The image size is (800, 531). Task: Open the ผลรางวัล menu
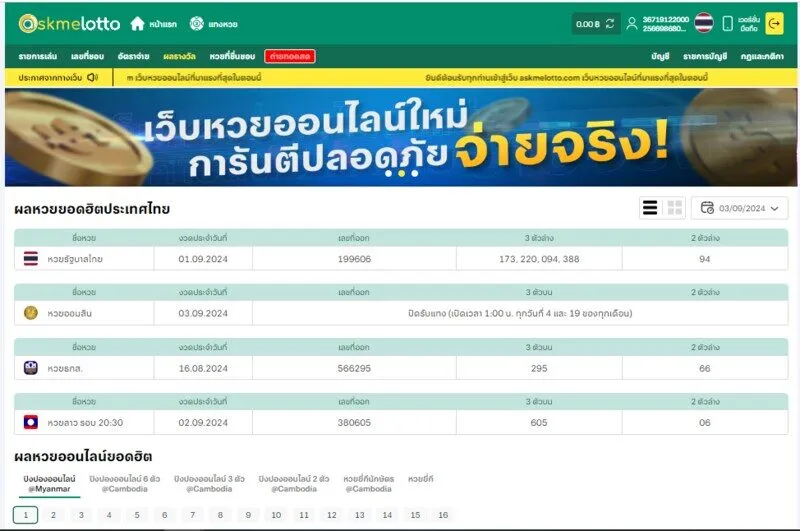(x=179, y=56)
